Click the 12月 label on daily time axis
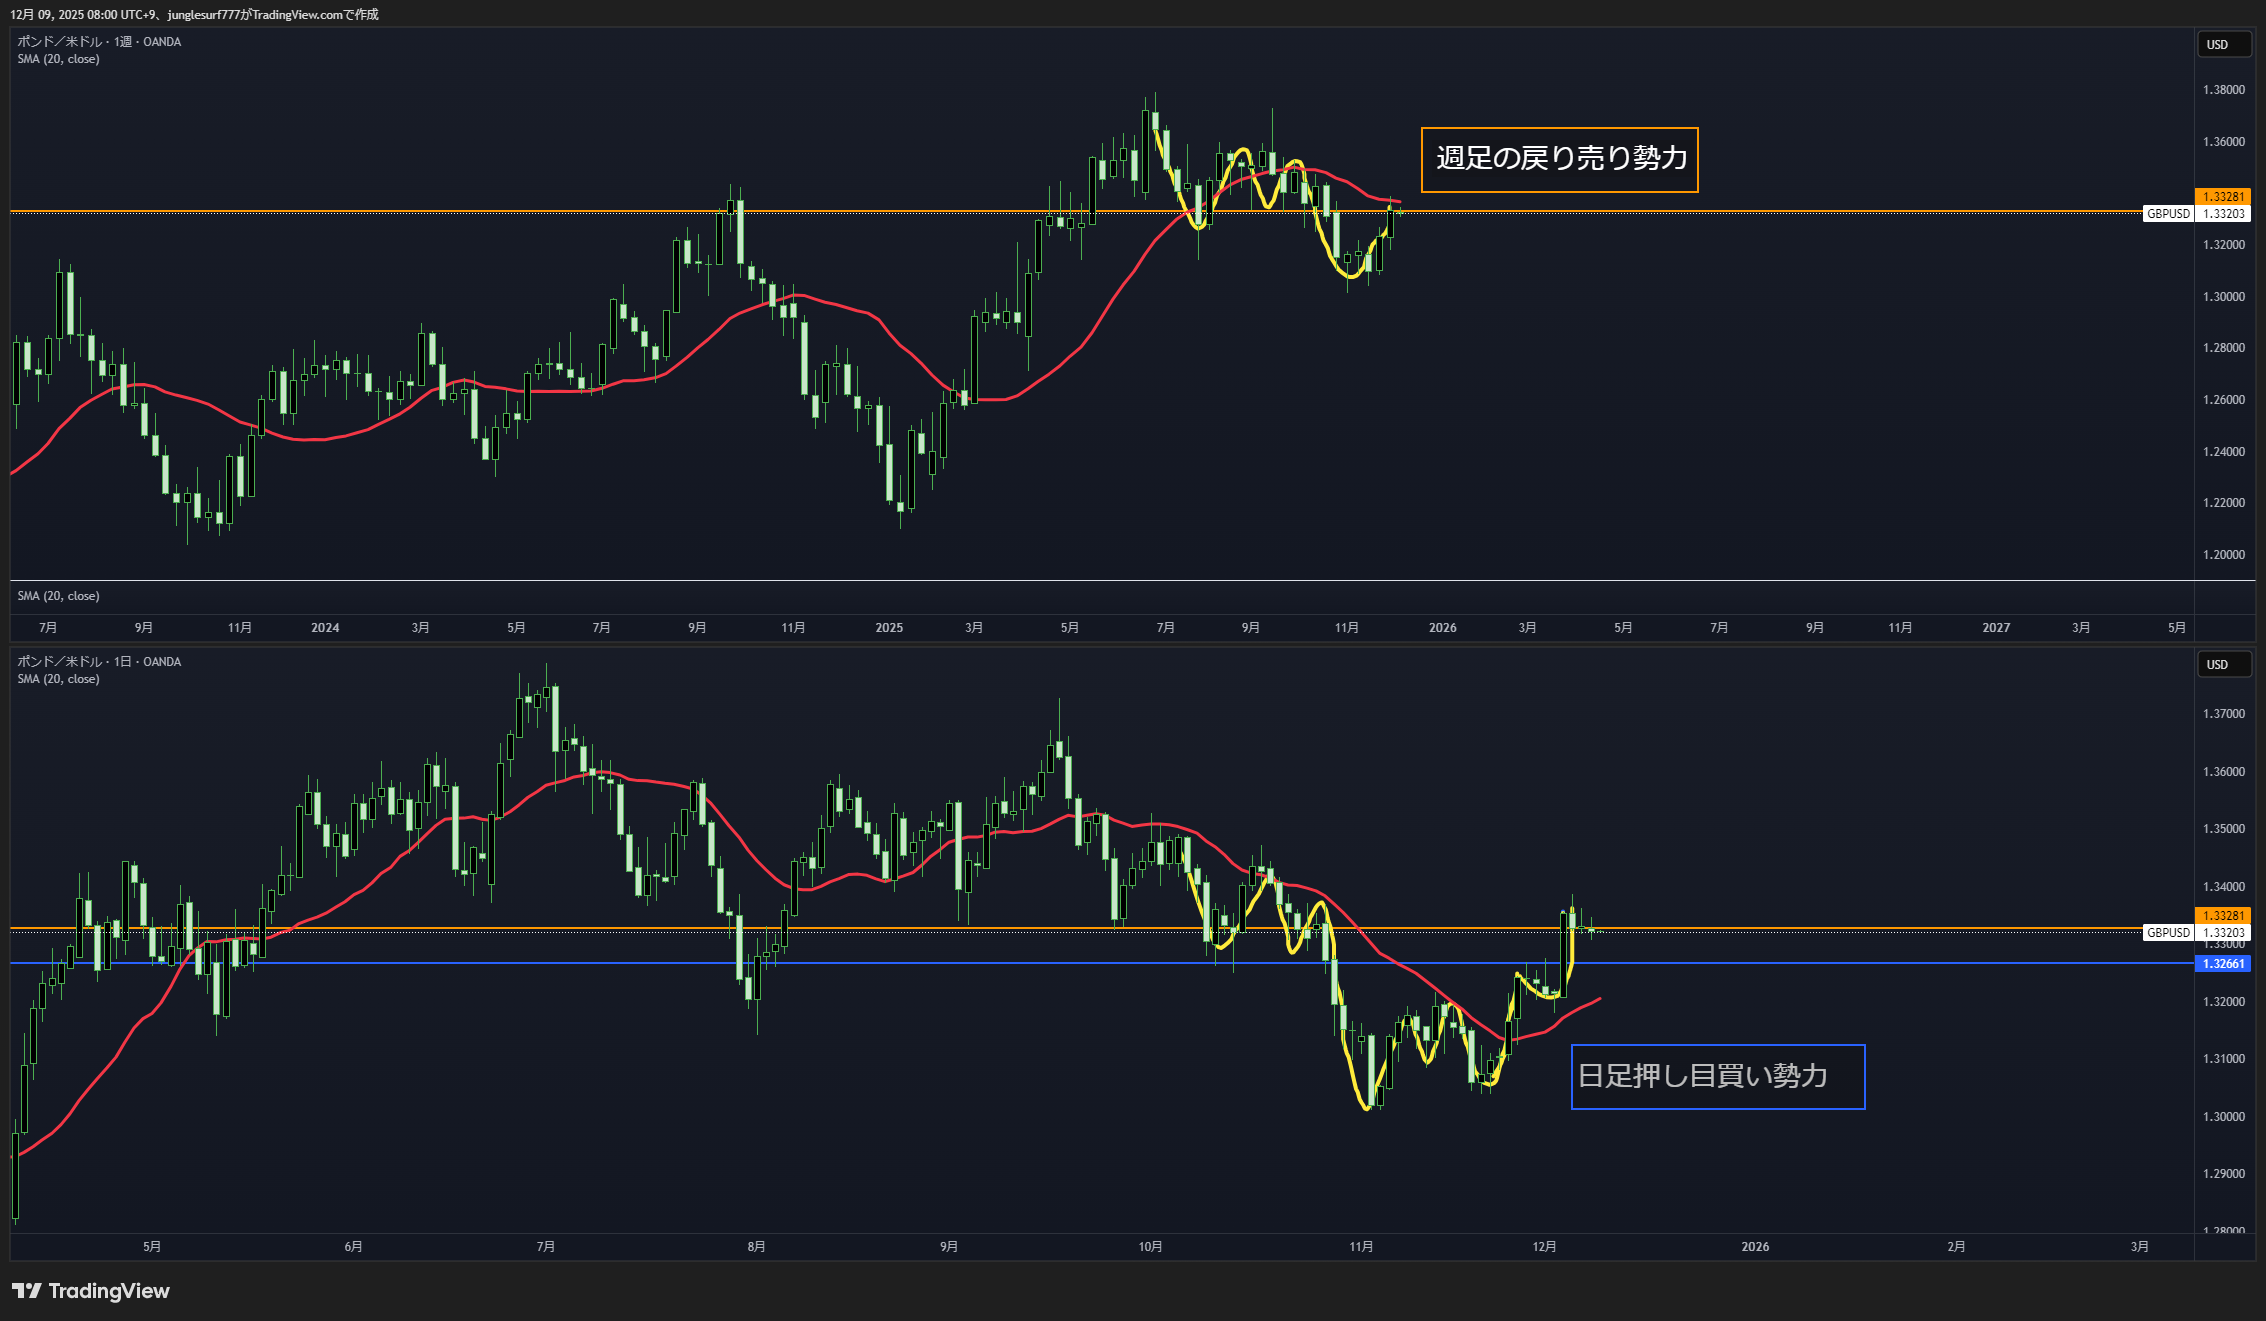The height and width of the screenshot is (1321, 2266). (1544, 1247)
